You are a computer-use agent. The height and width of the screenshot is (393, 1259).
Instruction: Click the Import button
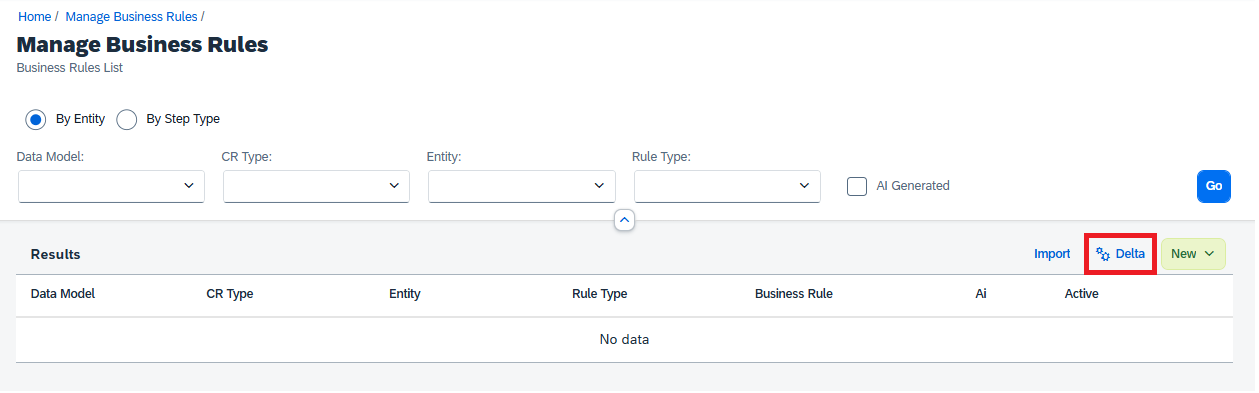(x=1052, y=254)
